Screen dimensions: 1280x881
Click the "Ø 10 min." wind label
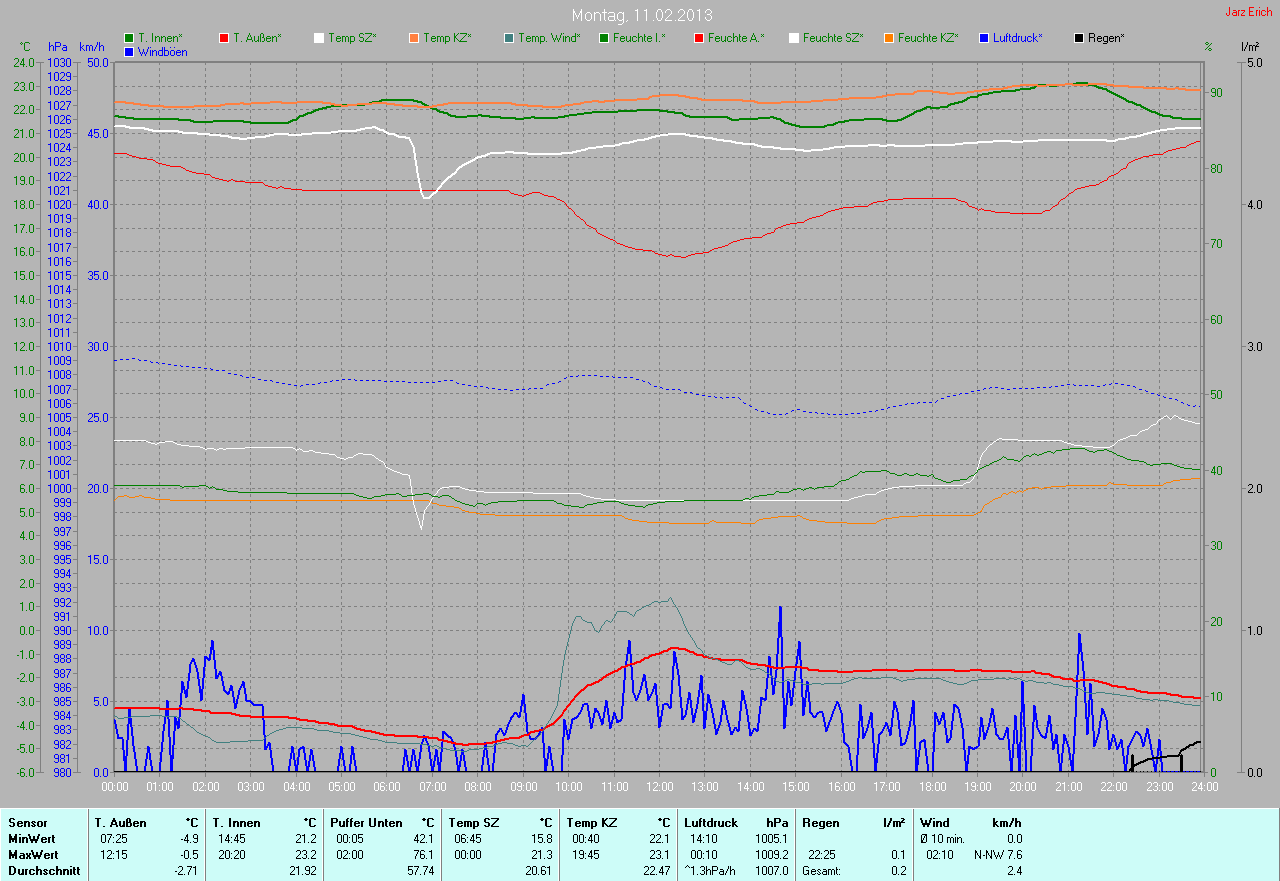tap(943, 839)
